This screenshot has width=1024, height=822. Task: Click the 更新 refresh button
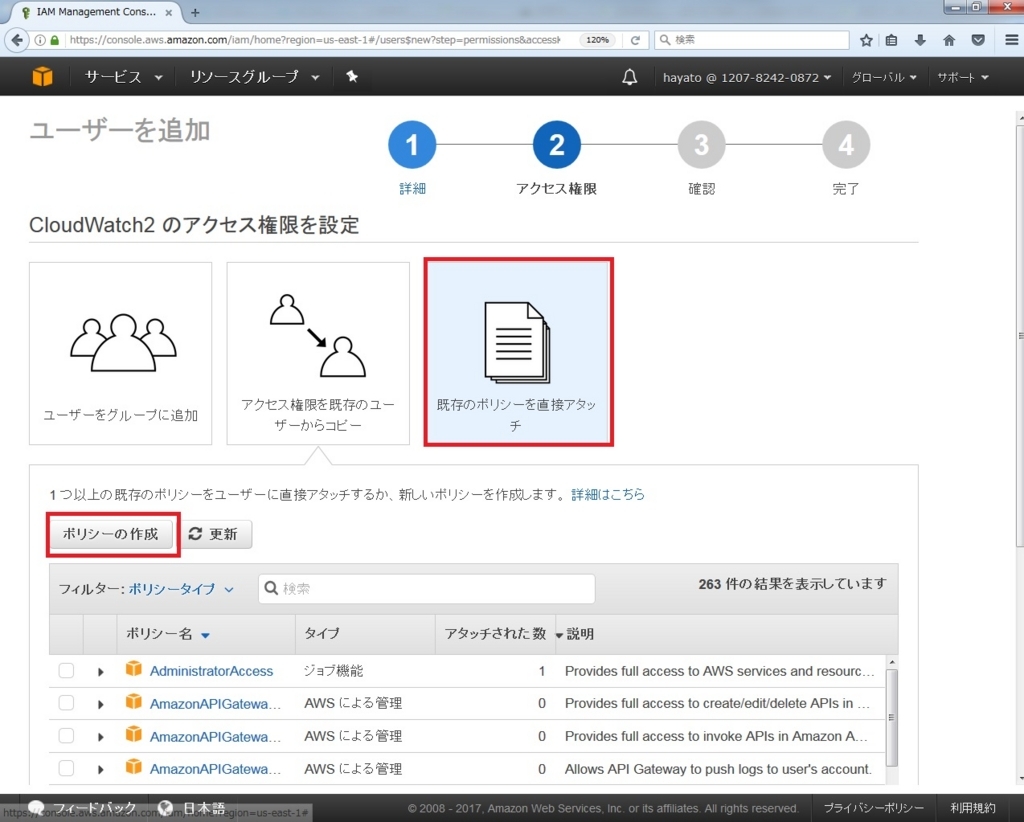click(x=213, y=534)
